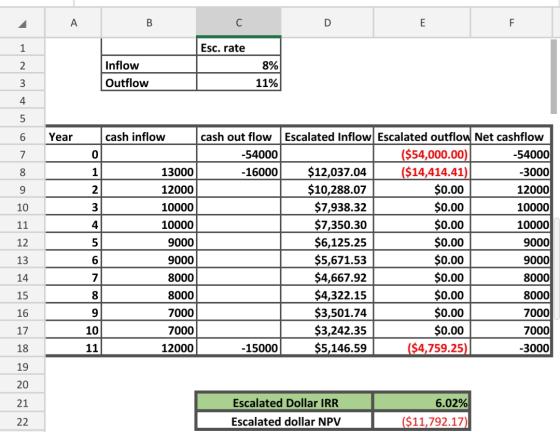Select column C header
Screen dimensions: 560x432
point(239,23)
